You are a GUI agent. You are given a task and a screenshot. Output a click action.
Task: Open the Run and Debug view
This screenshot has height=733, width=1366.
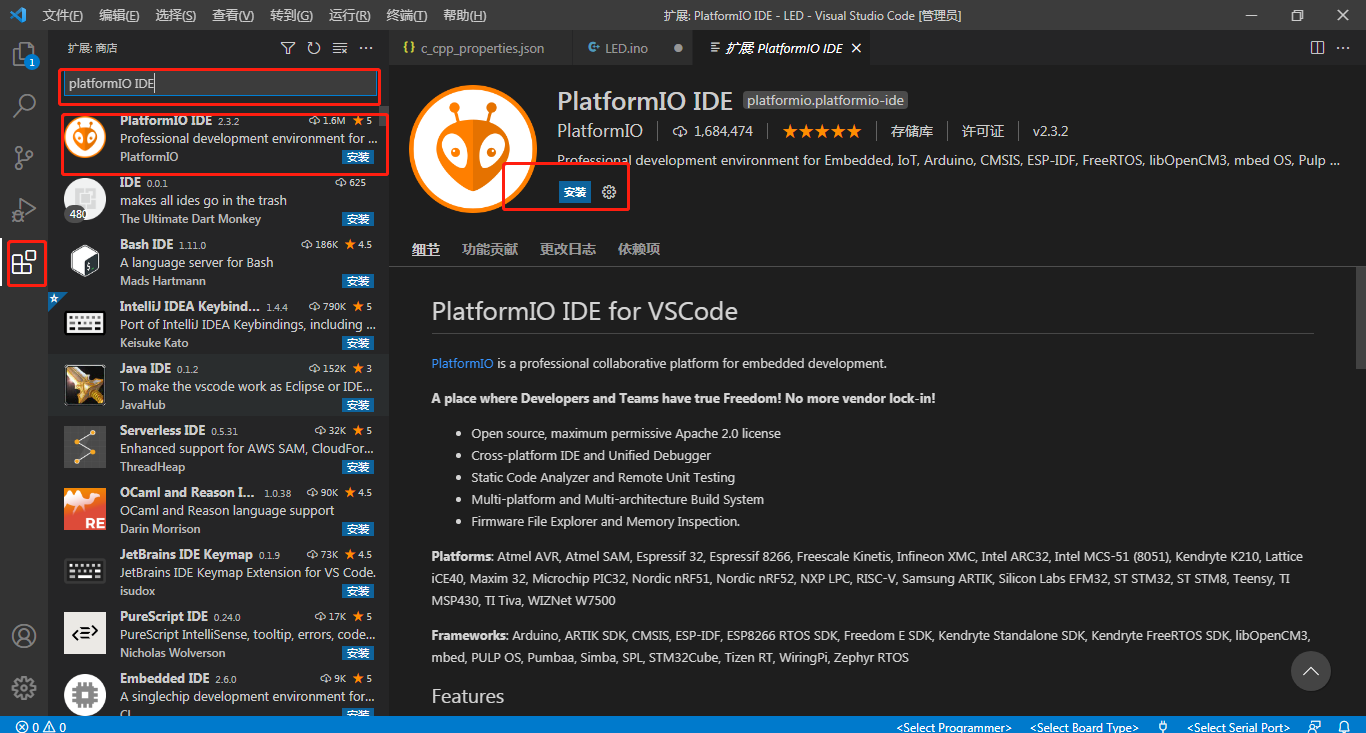coord(24,210)
